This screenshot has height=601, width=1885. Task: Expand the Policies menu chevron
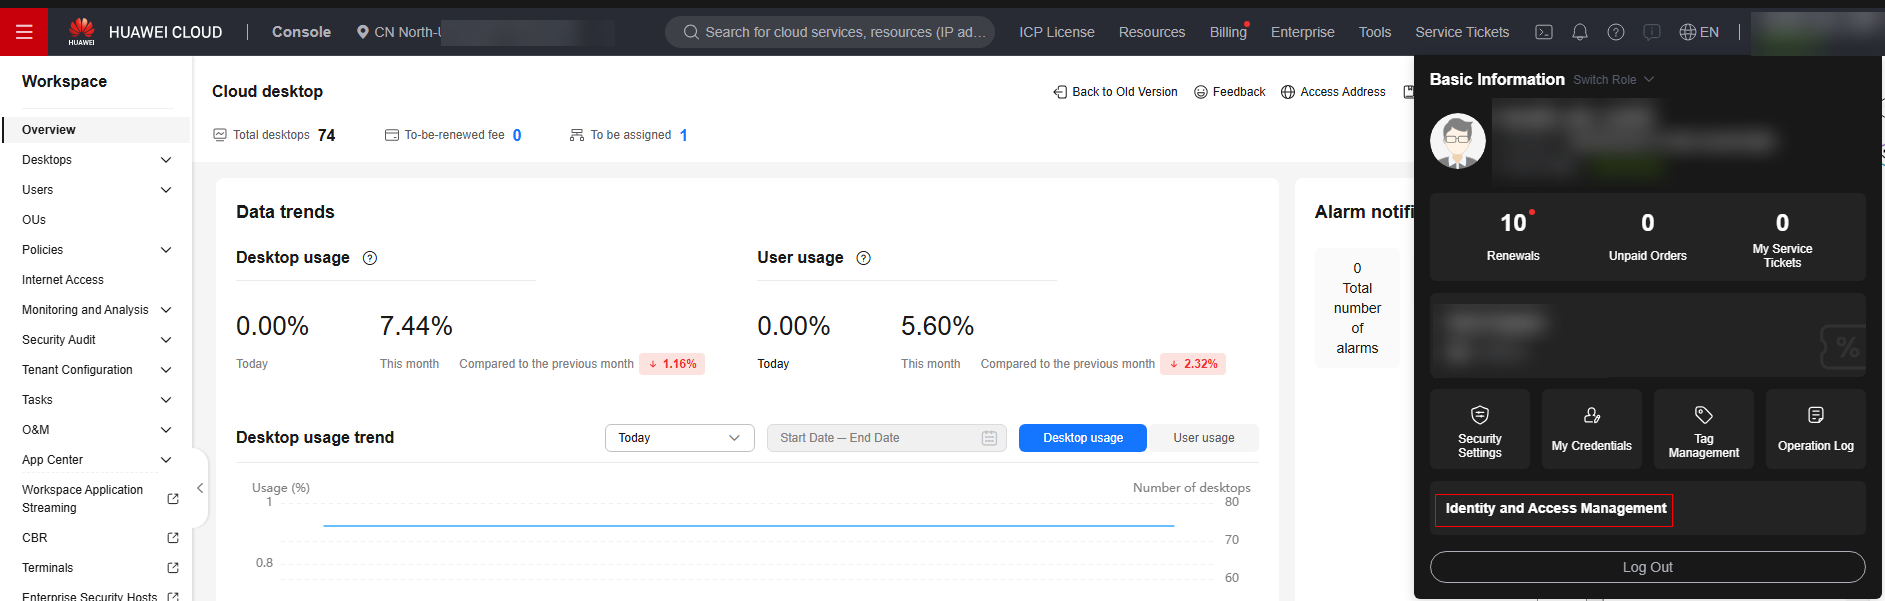[166, 250]
